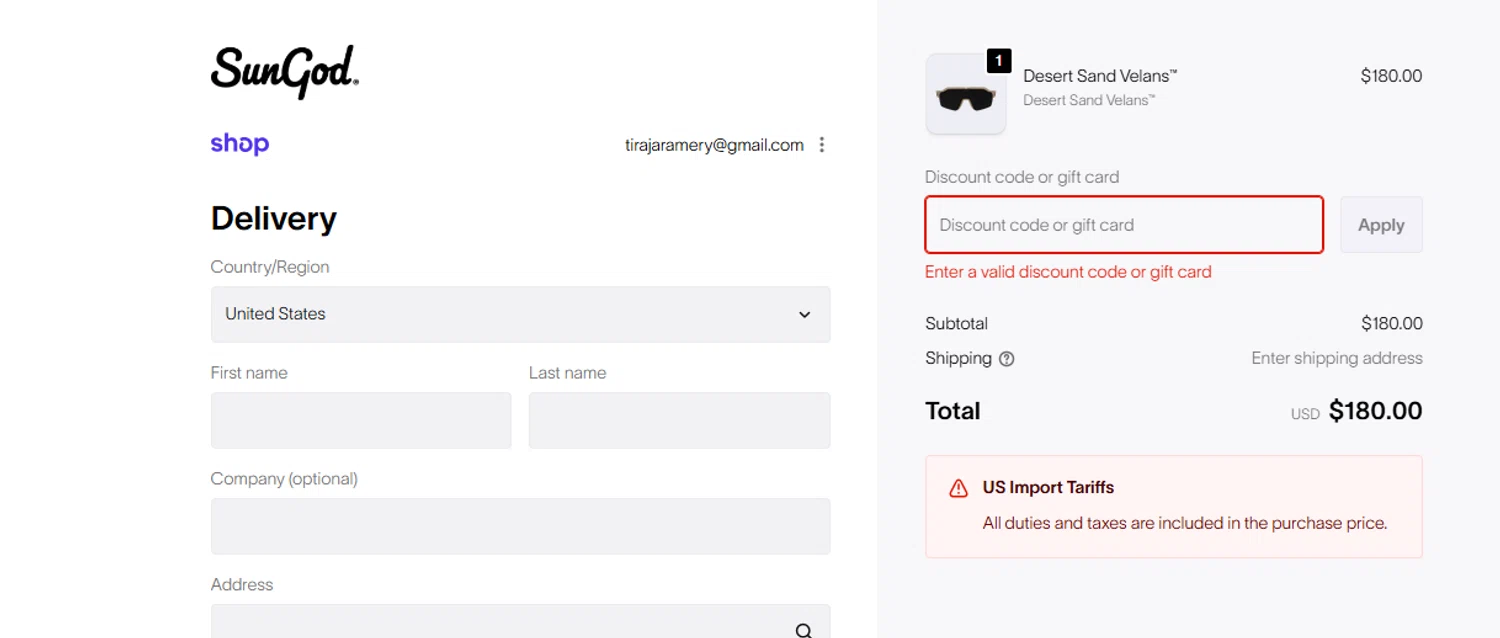Click the US Import Tariffs warning icon
Image resolution: width=1500 pixels, height=638 pixels.
[958, 488]
